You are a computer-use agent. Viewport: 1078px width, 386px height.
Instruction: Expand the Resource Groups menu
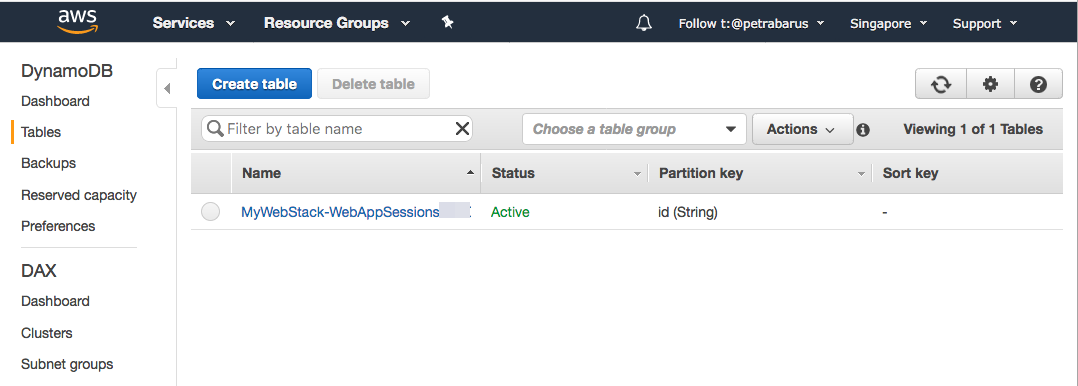pyautogui.click(x=337, y=23)
